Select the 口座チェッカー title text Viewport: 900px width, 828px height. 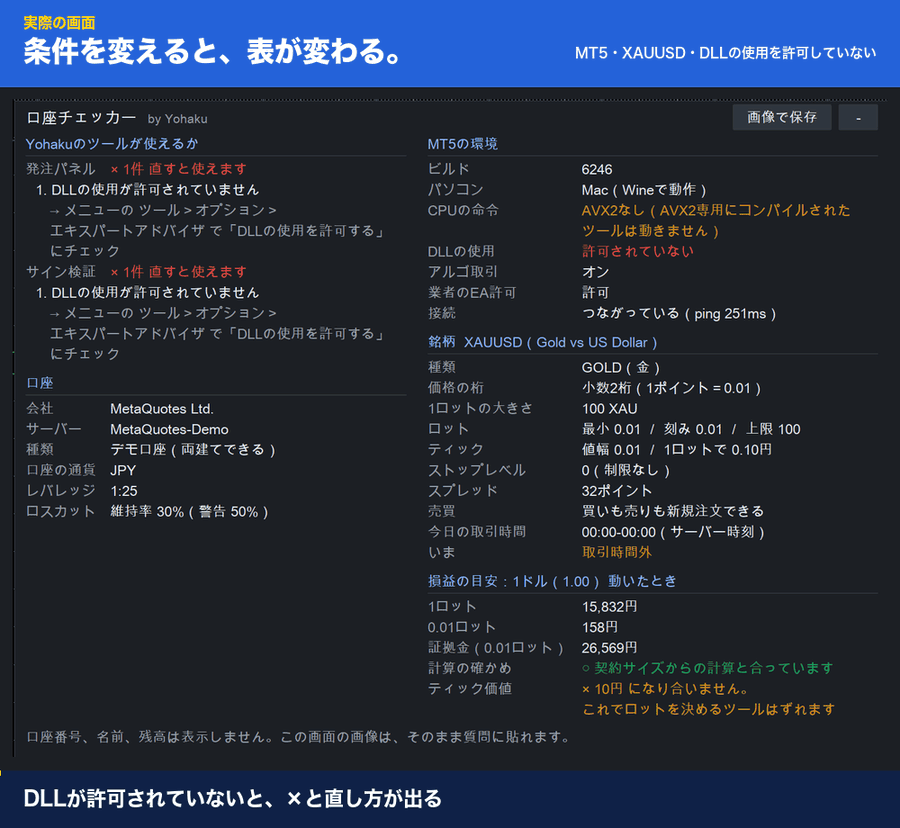(x=82, y=118)
